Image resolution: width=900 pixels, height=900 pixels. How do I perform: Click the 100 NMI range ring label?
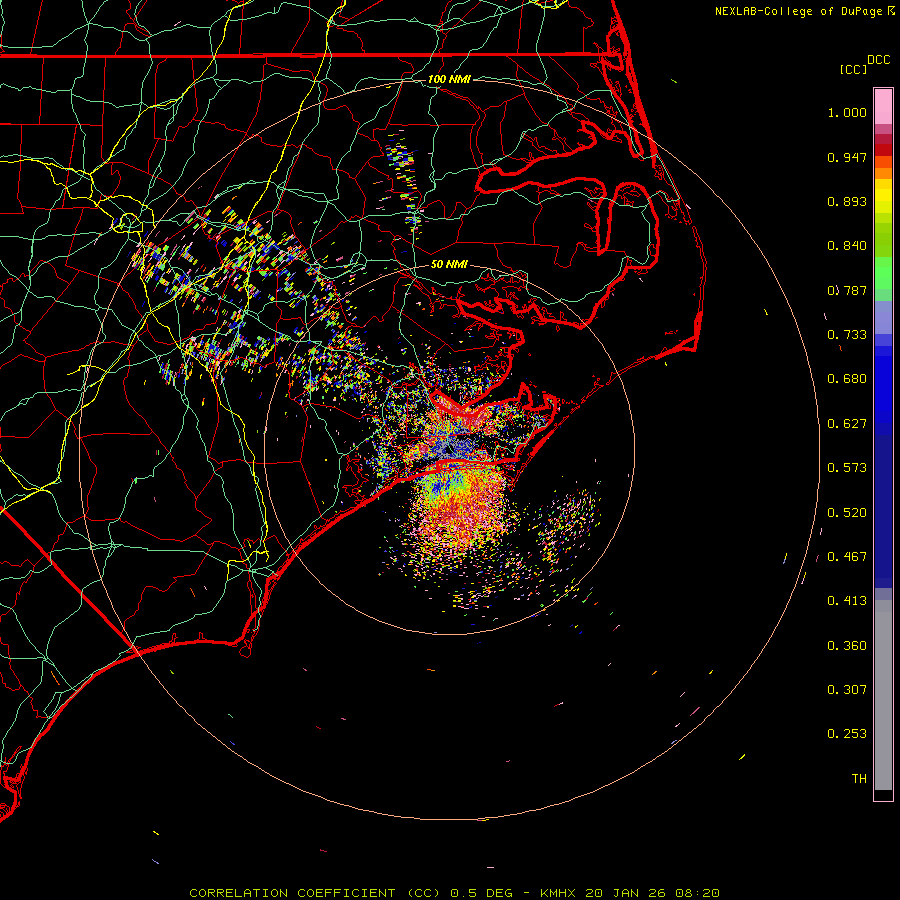[449, 79]
